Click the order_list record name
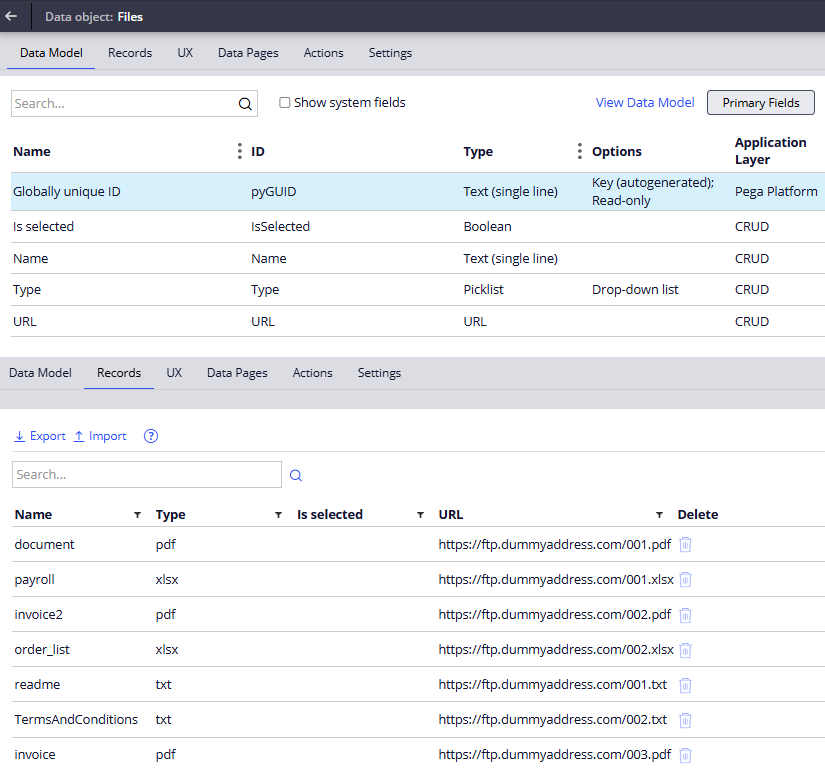Viewport: 825px width, 770px height. pyautogui.click(x=42, y=650)
